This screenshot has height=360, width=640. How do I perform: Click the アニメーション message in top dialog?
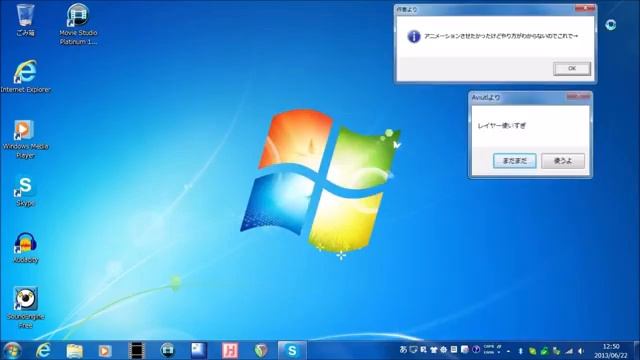(x=501, y=36)
